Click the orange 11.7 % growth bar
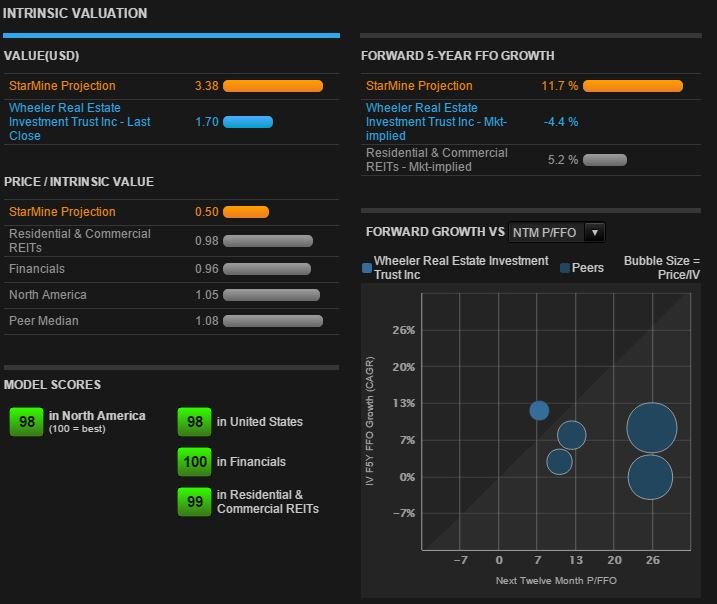The image size is (717, 604). (x=633, y=86)
